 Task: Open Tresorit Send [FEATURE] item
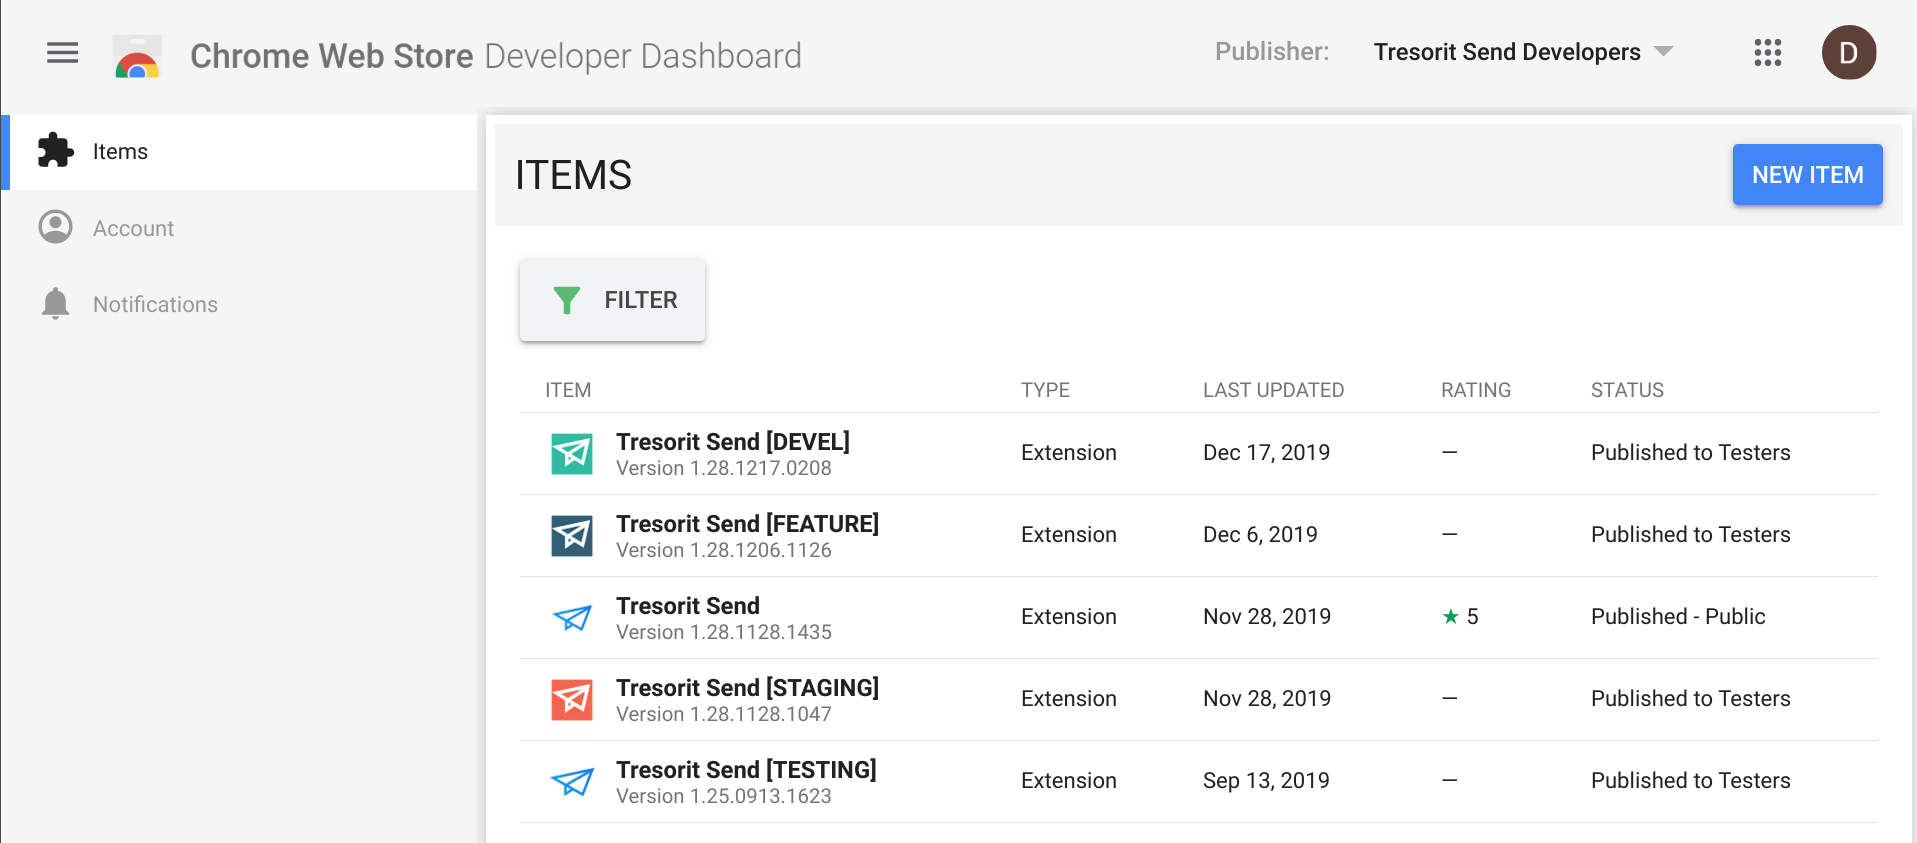tap(747, 524)
